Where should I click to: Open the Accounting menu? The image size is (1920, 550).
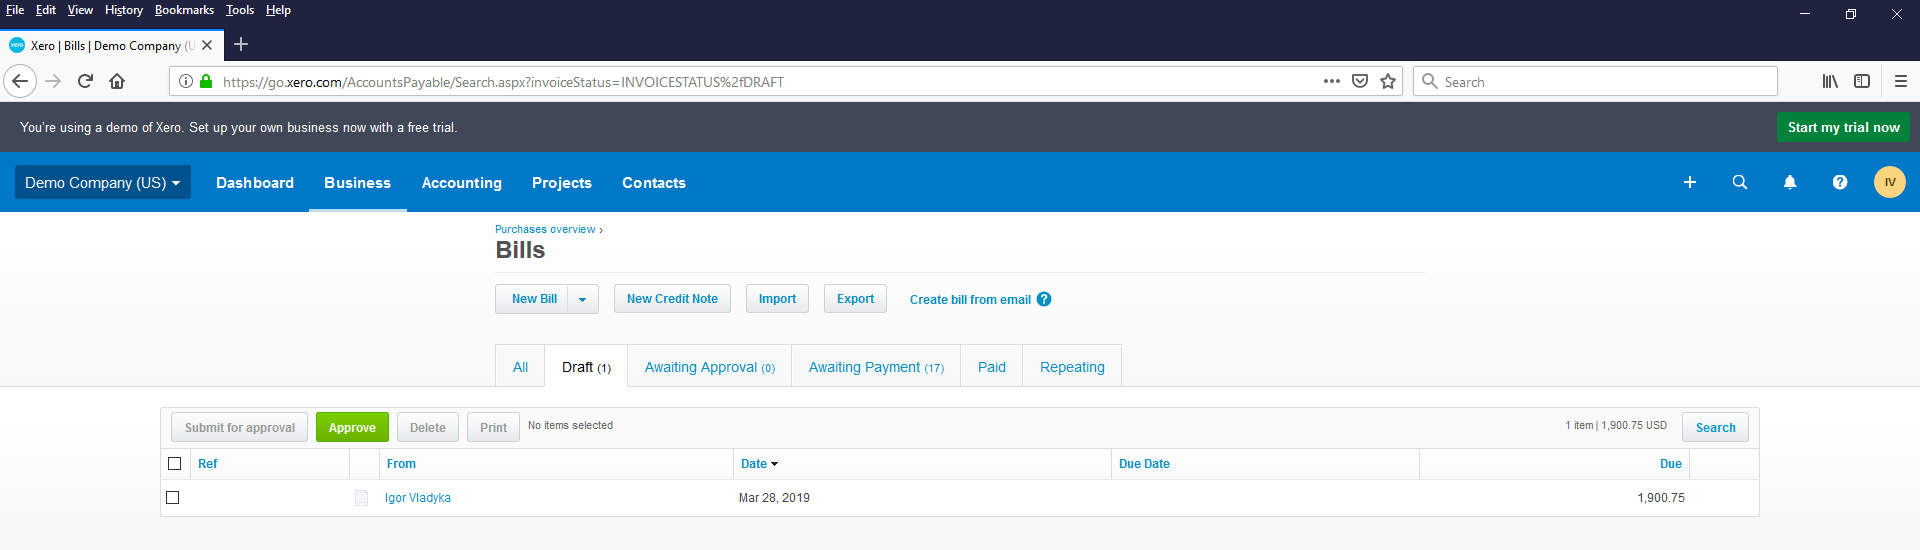(461, 183)
